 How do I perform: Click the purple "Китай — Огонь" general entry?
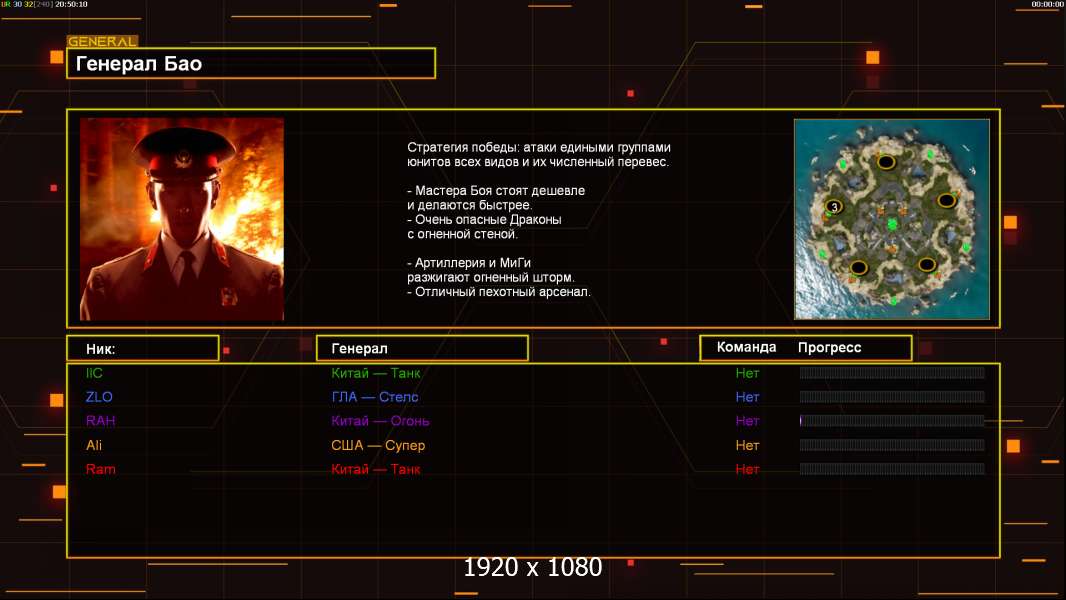point(380,421)
